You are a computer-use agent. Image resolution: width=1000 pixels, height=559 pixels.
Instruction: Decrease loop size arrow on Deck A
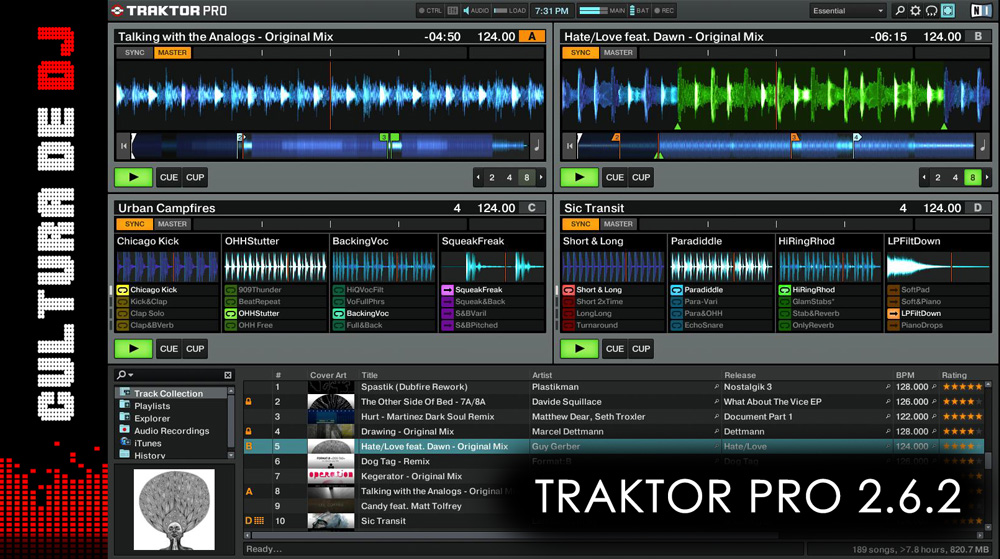pyautogui.click(x=478, y=178)
